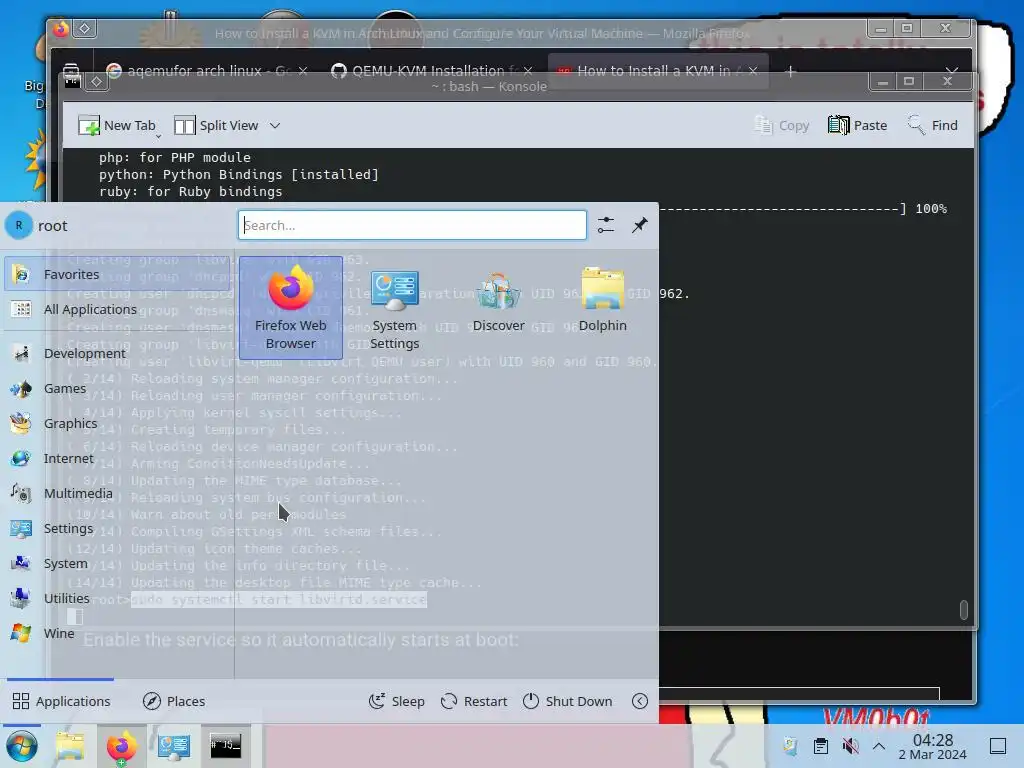This screenshot has width=1024, height=768.
Task: Select the Favorites category
Action: 117,274
